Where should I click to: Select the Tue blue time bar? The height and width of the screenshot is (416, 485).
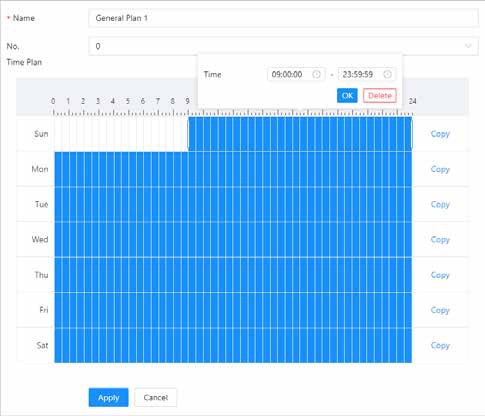(233, 204)
